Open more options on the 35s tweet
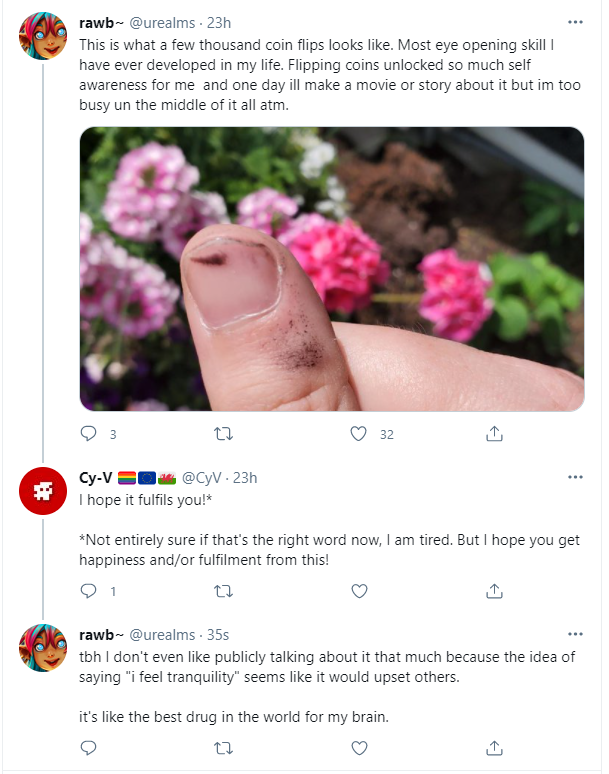Screen dimensions: 609x774 click(575, 634)
